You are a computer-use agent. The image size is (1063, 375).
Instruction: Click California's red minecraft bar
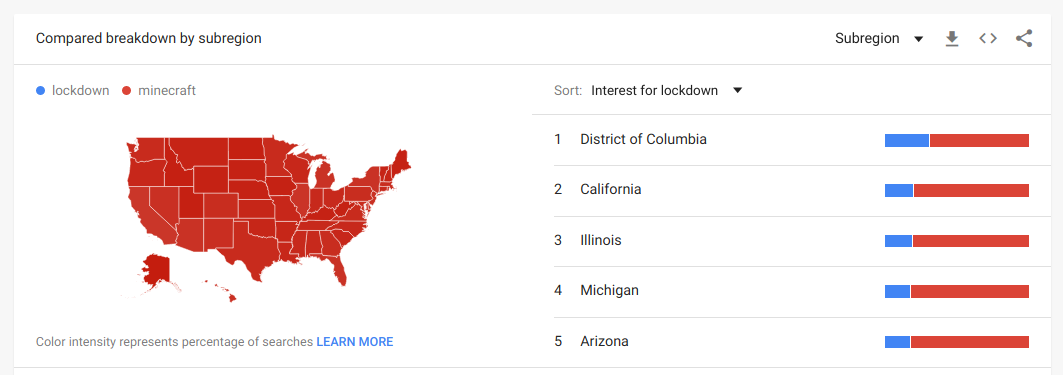[971, 191]
